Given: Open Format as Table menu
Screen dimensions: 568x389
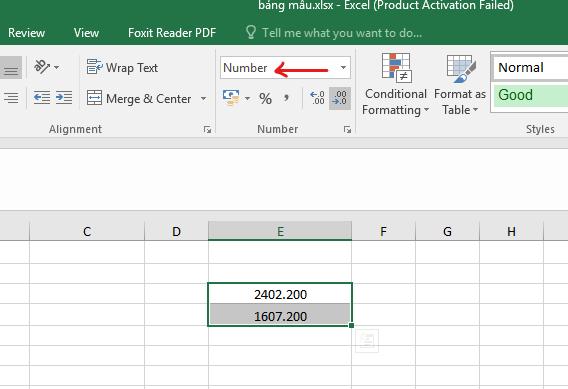Looking at the screenshot, I should (460, 84).
